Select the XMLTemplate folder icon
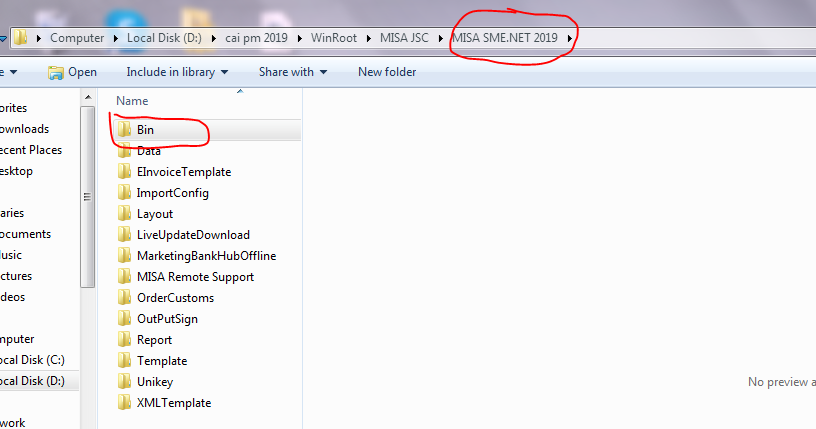Screen dimensions: 816x429 (124, 402)
